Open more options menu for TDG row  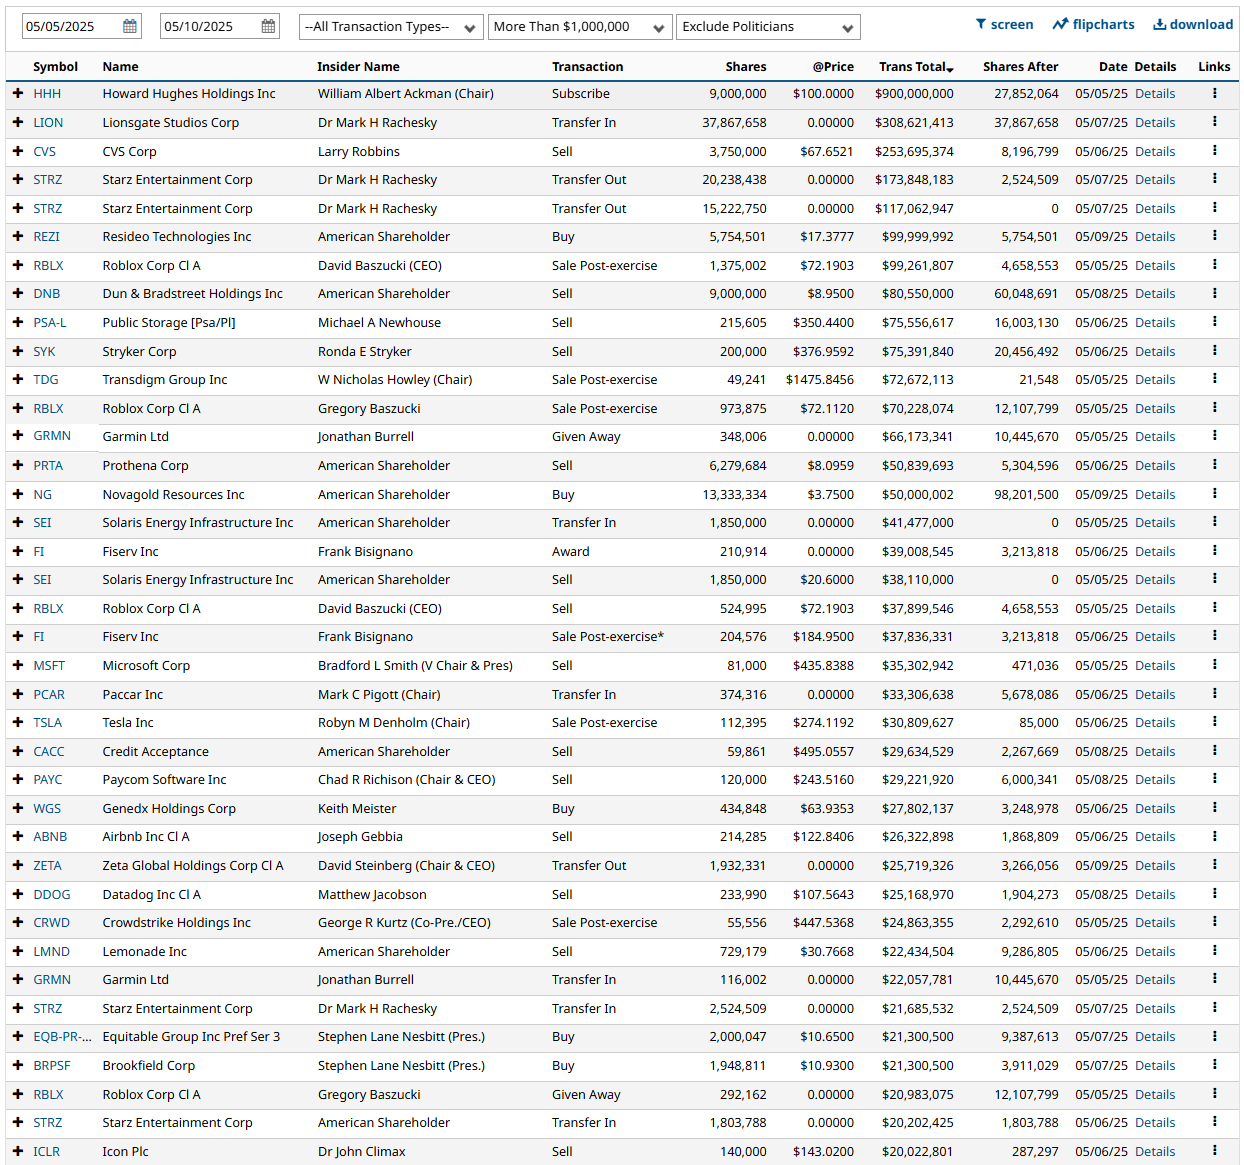point(1215,379)
